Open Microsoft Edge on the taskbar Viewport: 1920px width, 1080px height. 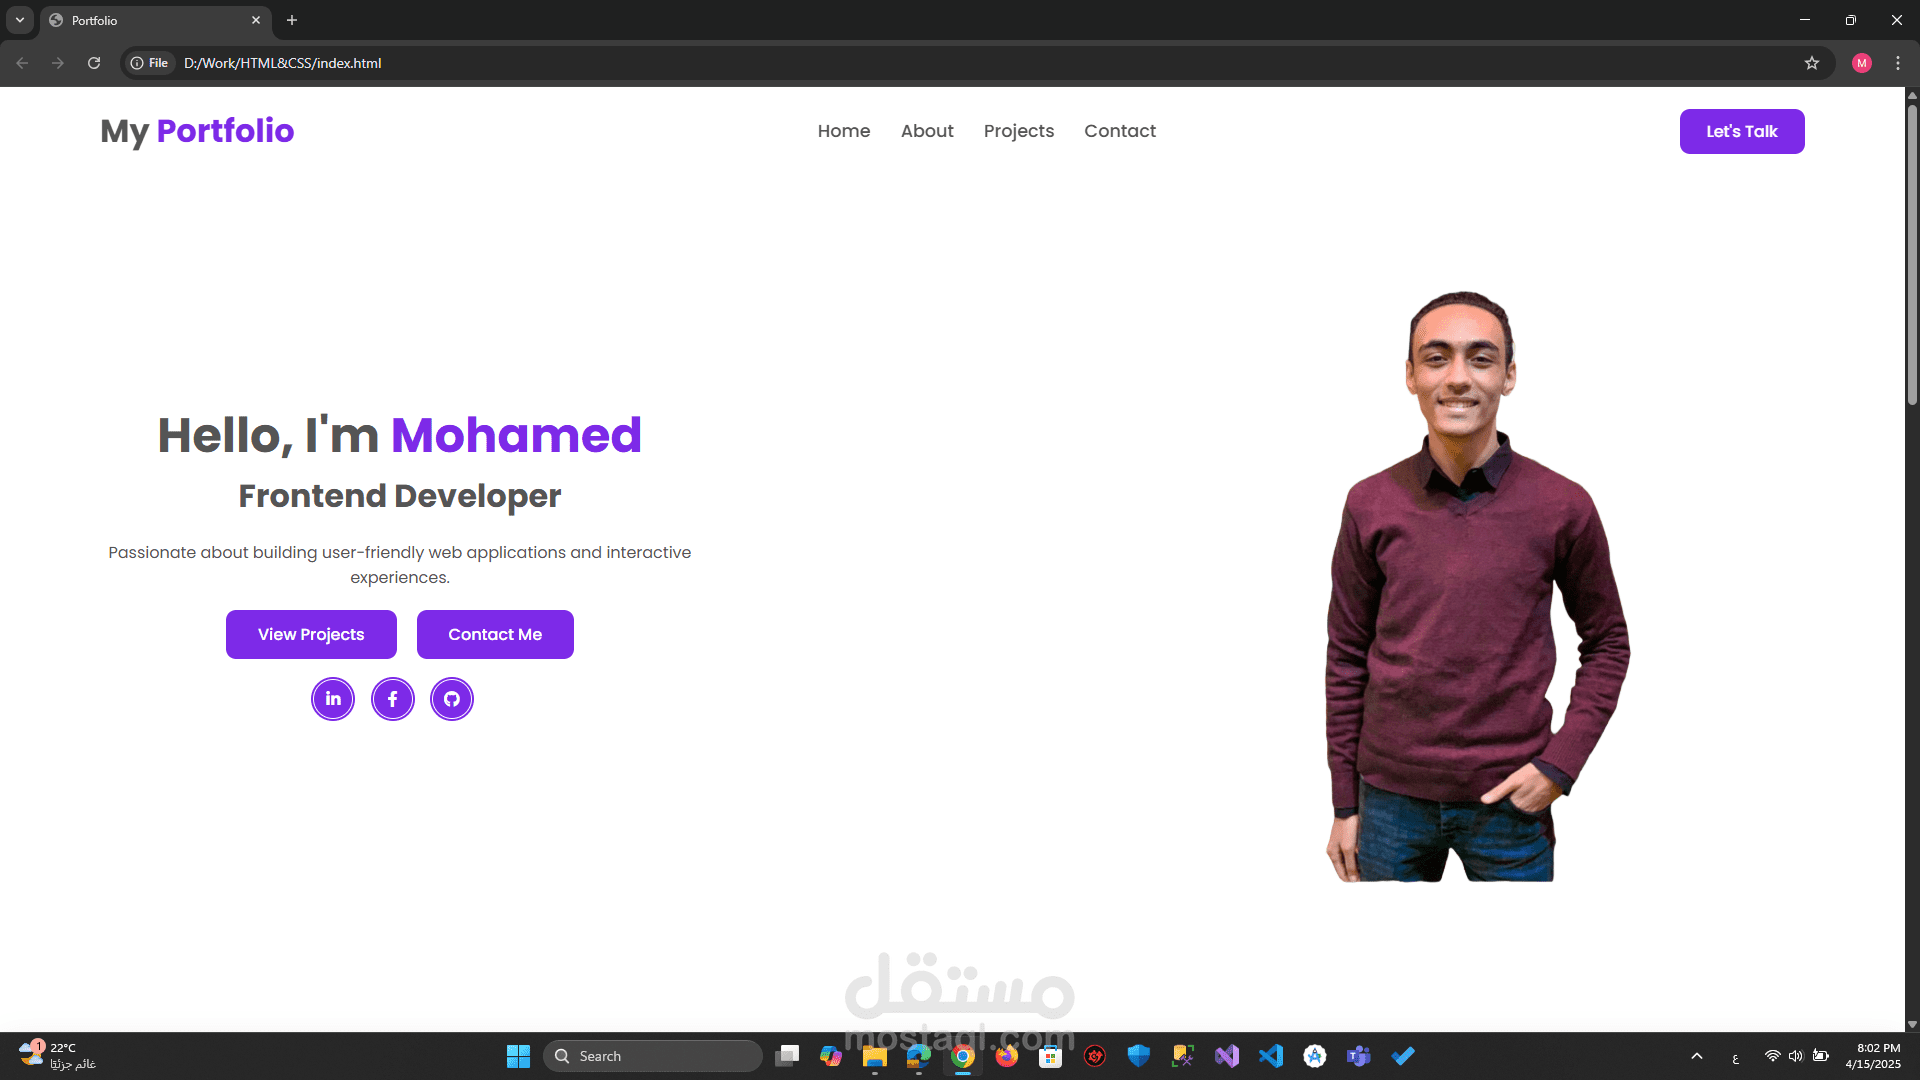(x=919, y=1056)
